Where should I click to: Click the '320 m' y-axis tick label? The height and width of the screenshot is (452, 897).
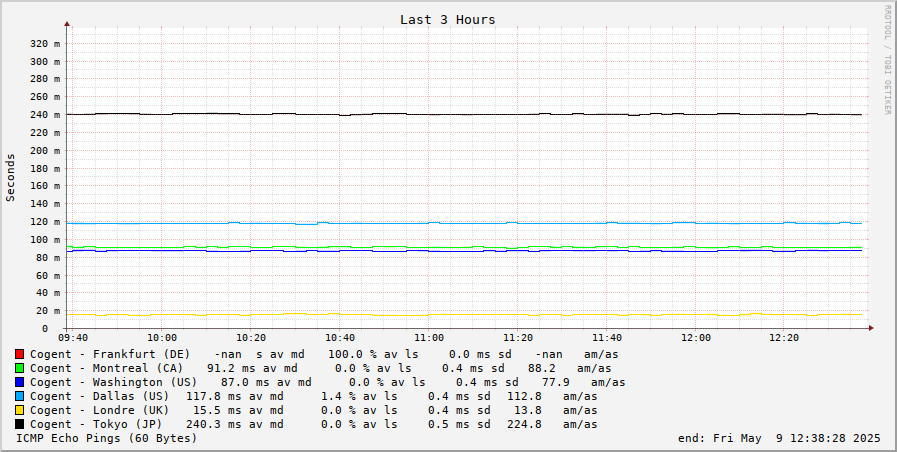tap(45, 43)
